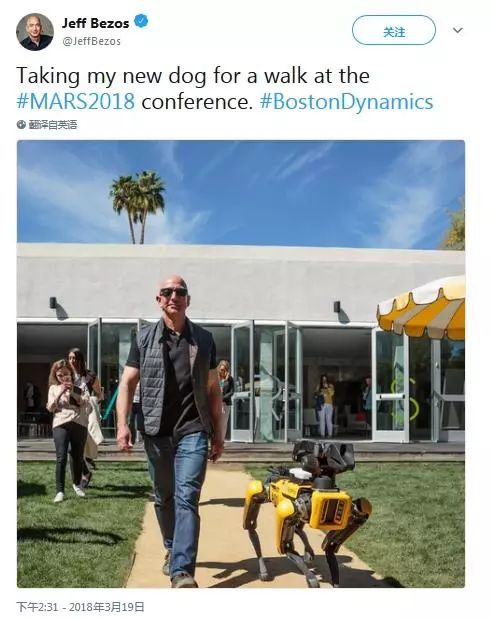The width and height of the screenshot is (492, 619).
Task: Follow the account with 关注 button
Action: [x=394, y=30]
